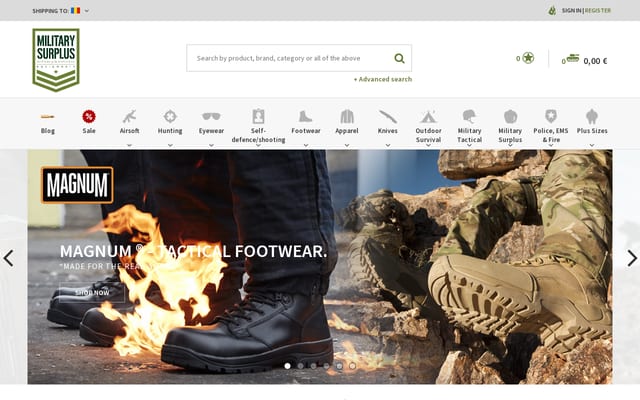Click the Plus Sizes icon
This screenshot has width=640, height=400.
coord(592,117)
